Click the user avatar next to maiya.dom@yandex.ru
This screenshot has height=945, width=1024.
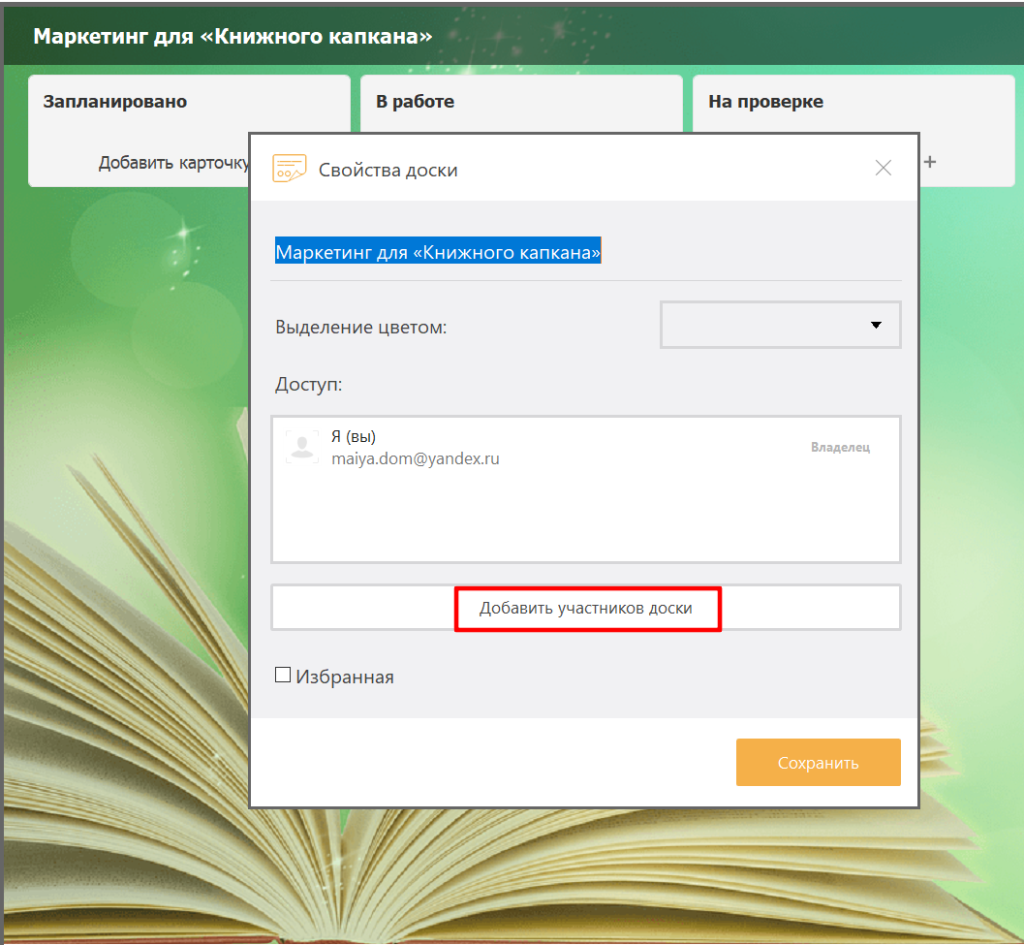pos(302,447)
